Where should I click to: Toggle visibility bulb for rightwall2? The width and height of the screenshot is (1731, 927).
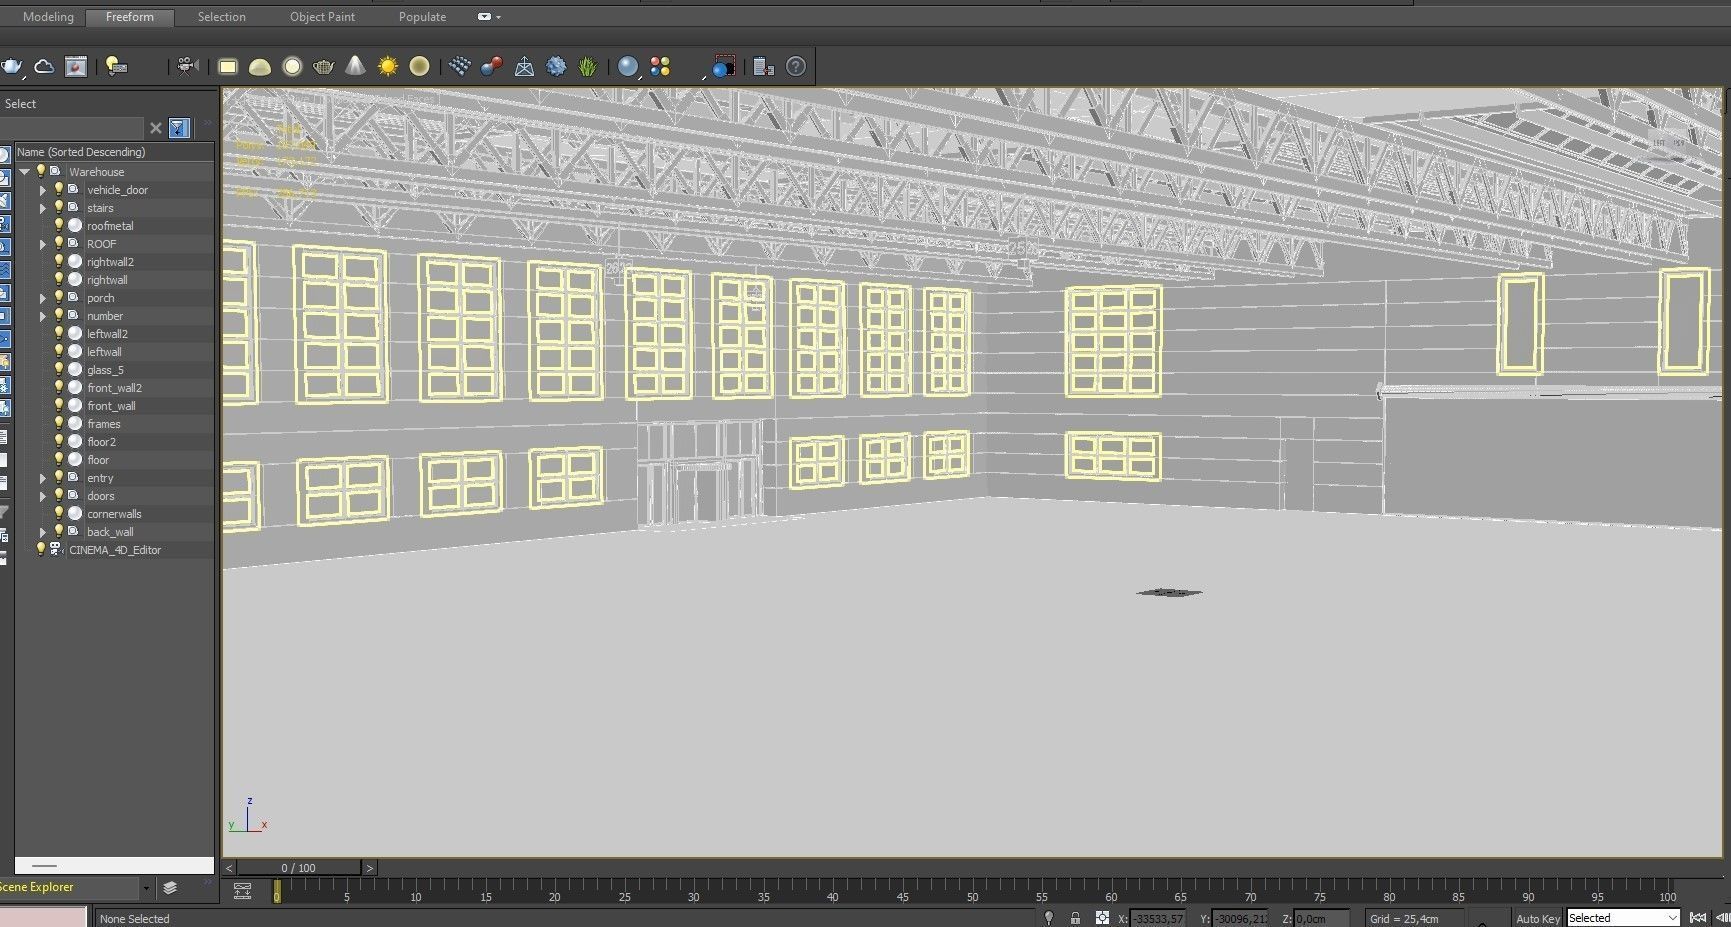click(x=59, y=261)
